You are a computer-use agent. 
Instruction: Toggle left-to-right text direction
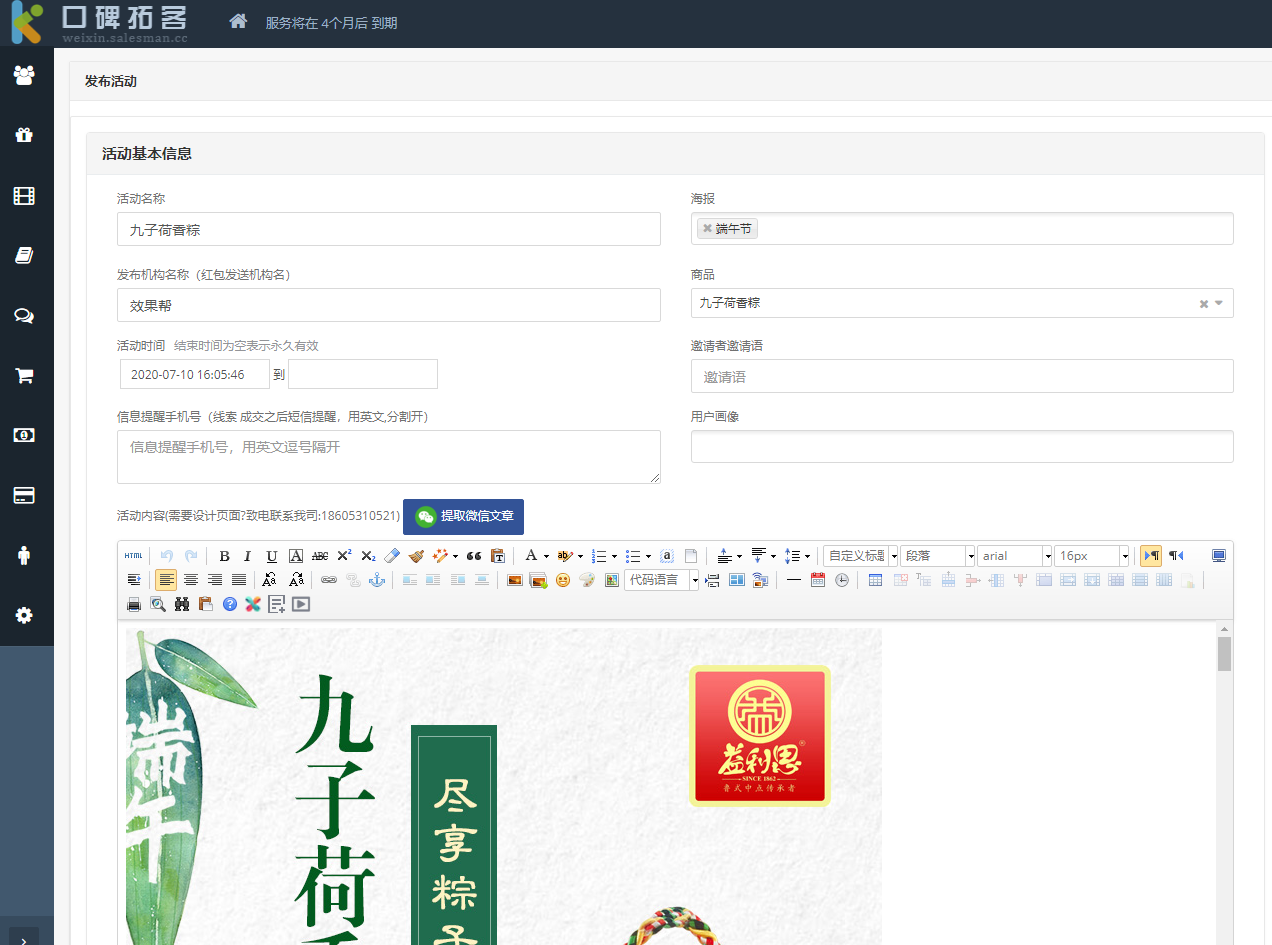[1151, 556]
